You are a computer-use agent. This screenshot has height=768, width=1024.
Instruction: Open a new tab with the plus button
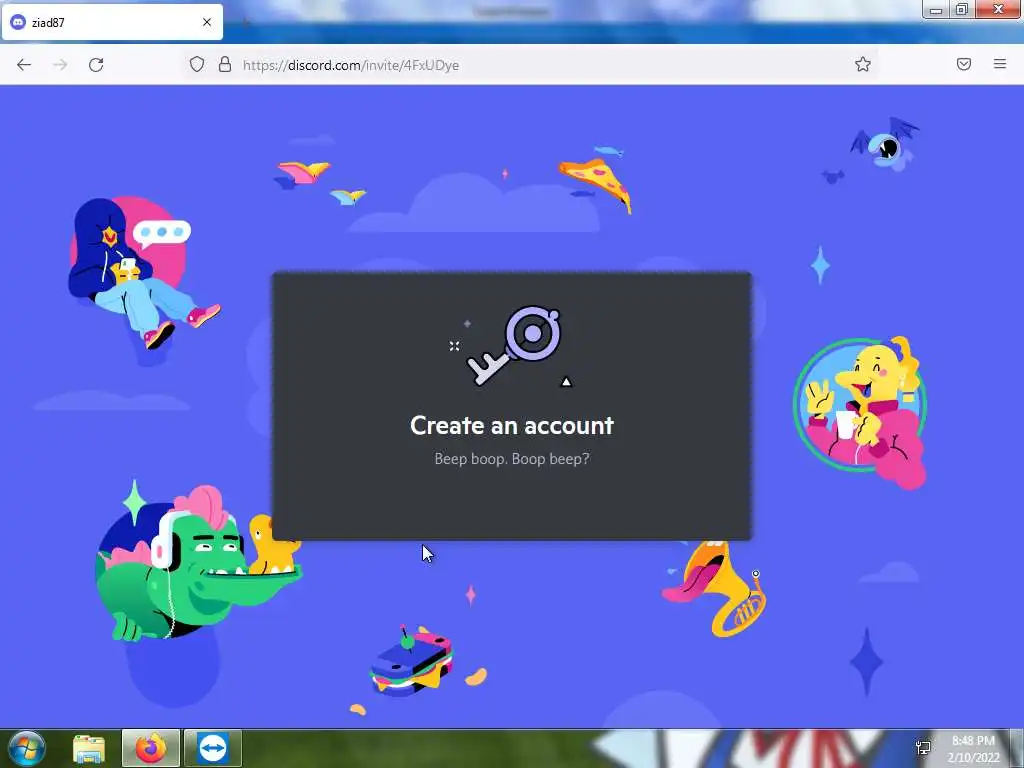click(246, 23)
